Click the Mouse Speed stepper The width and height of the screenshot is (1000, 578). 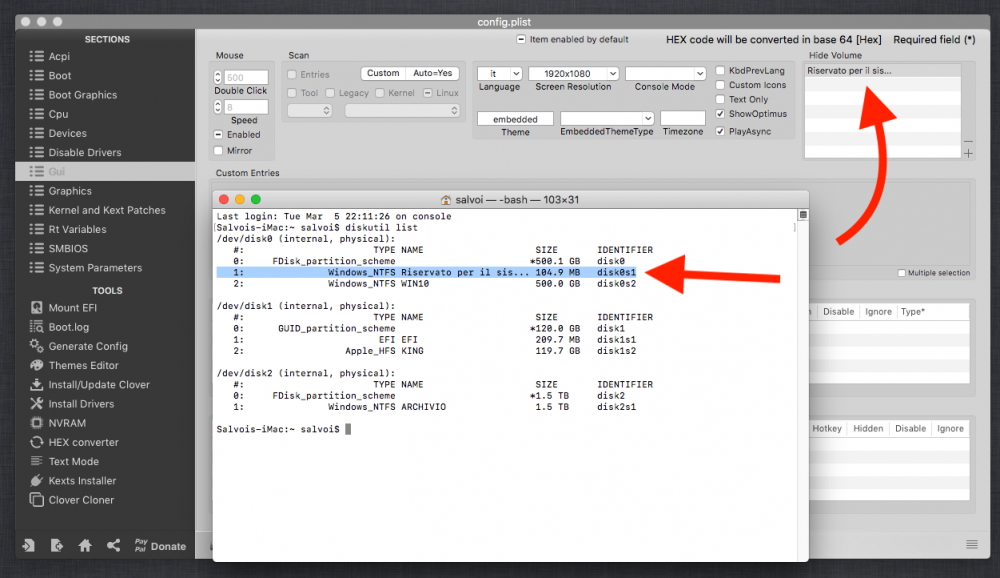click(x=217, y=107)
